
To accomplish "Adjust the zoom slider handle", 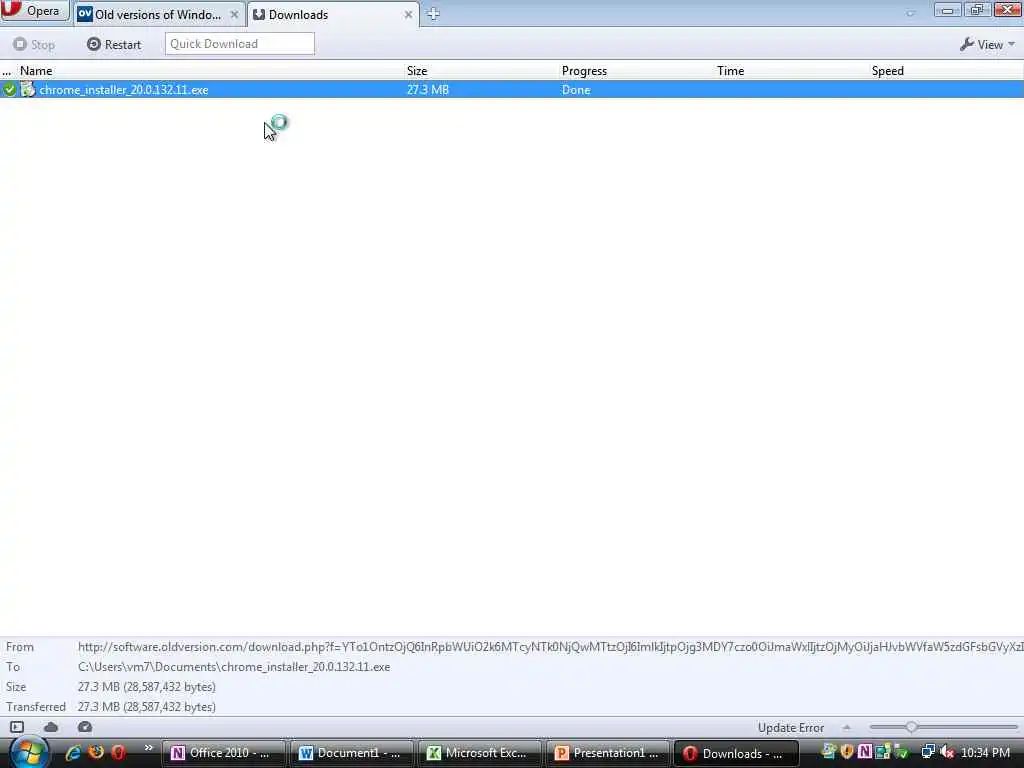I will coord(911,727).
